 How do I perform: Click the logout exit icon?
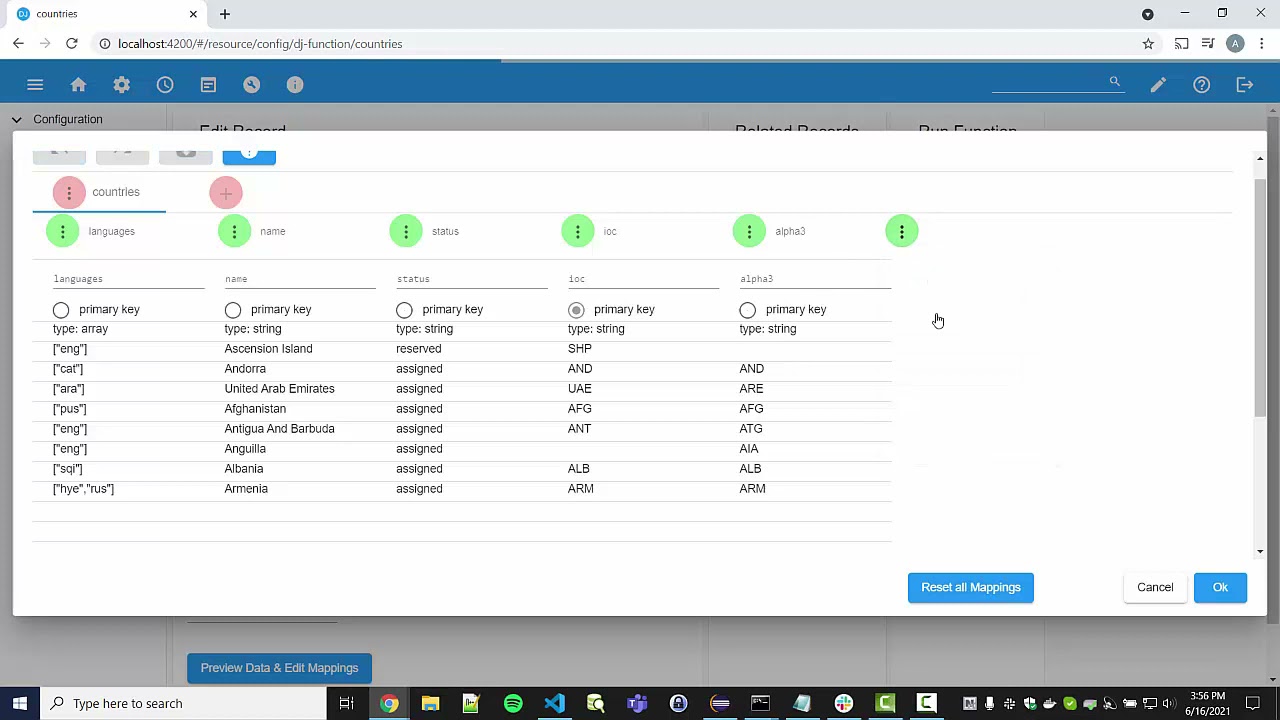pos(1245,85)
